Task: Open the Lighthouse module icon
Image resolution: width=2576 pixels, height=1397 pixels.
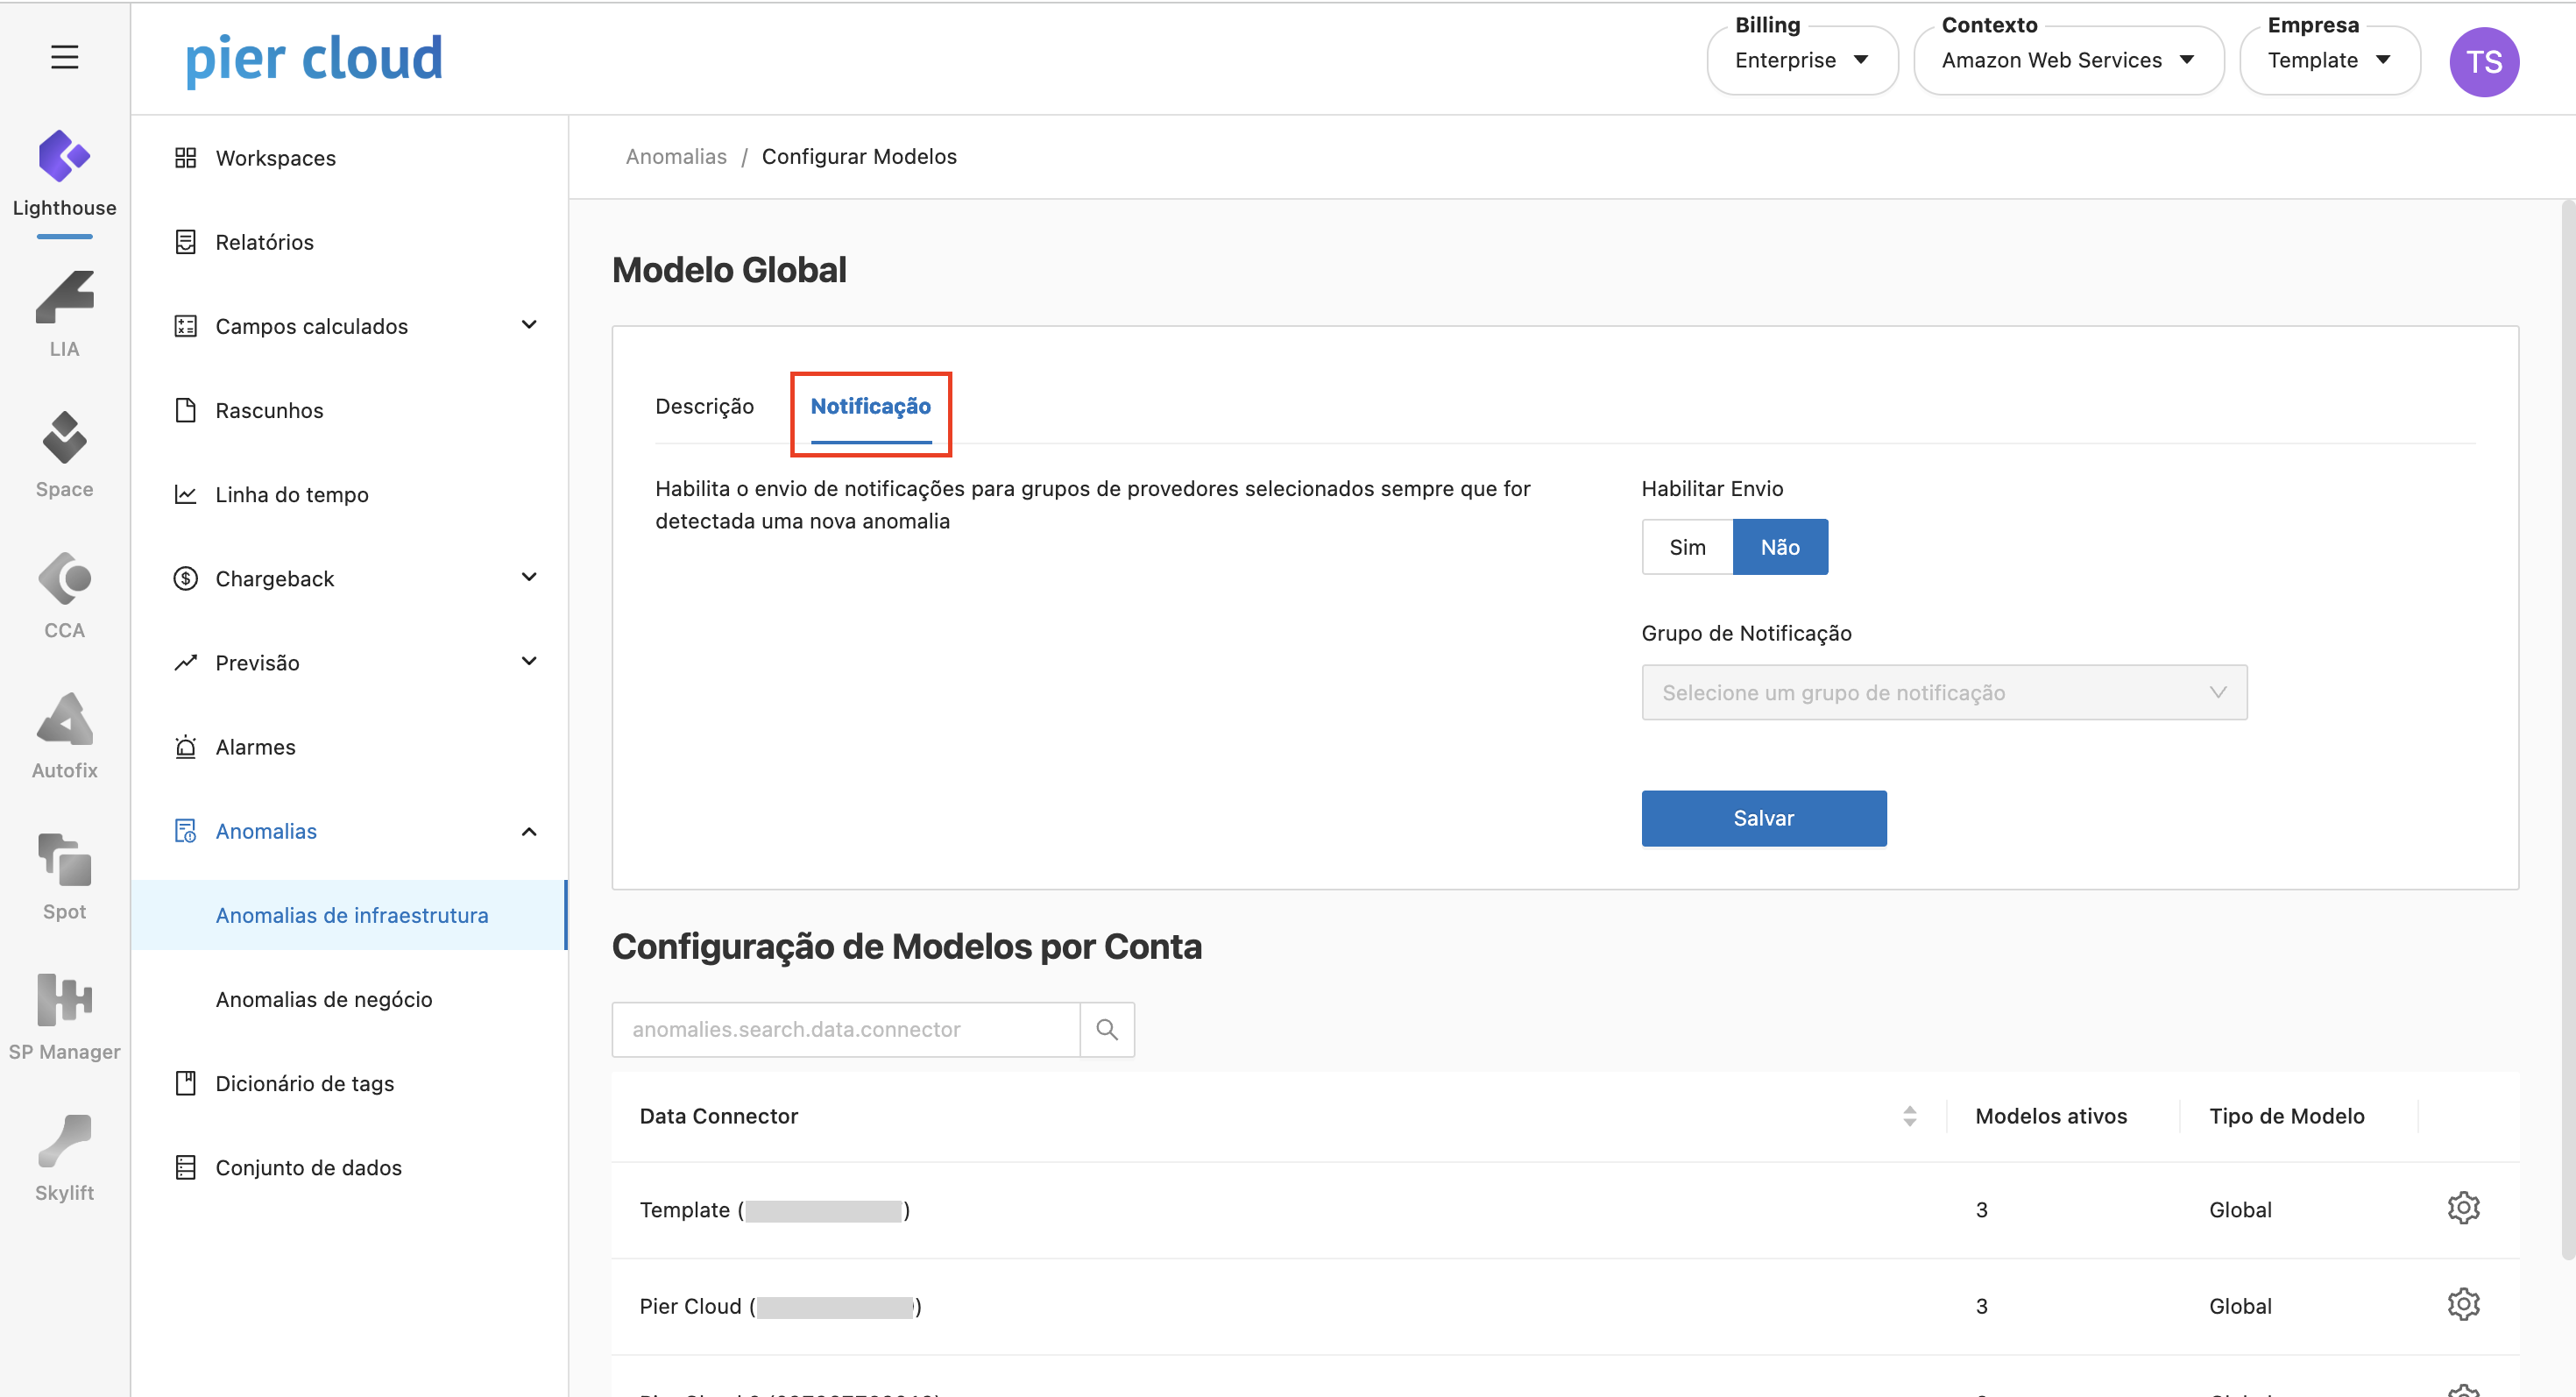Action: [x=64, y=158]
